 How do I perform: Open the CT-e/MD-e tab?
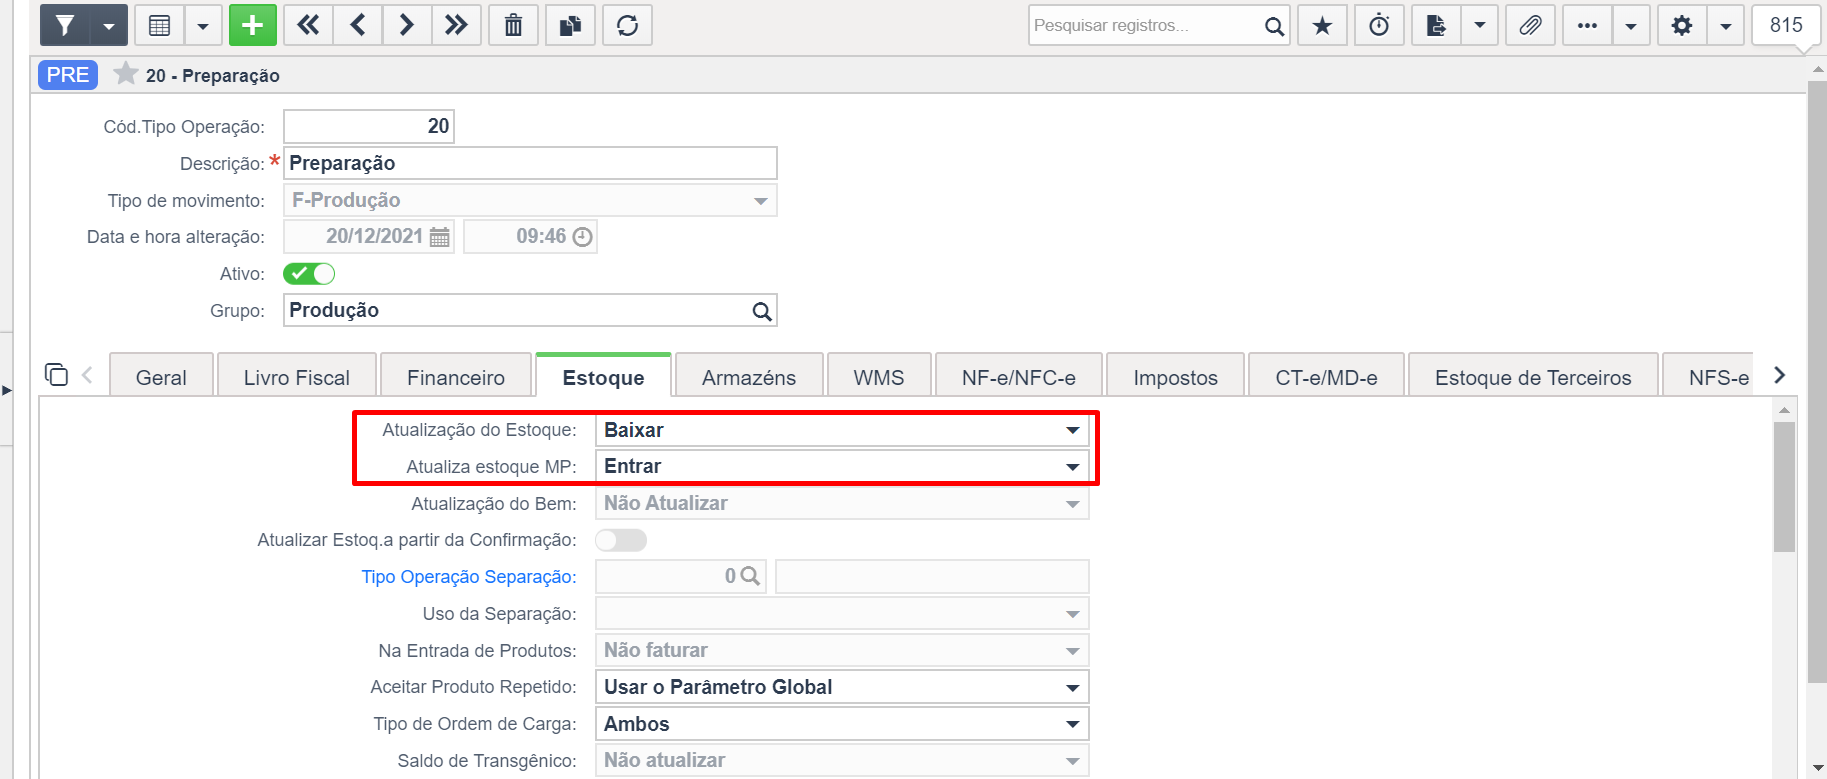1327,378
